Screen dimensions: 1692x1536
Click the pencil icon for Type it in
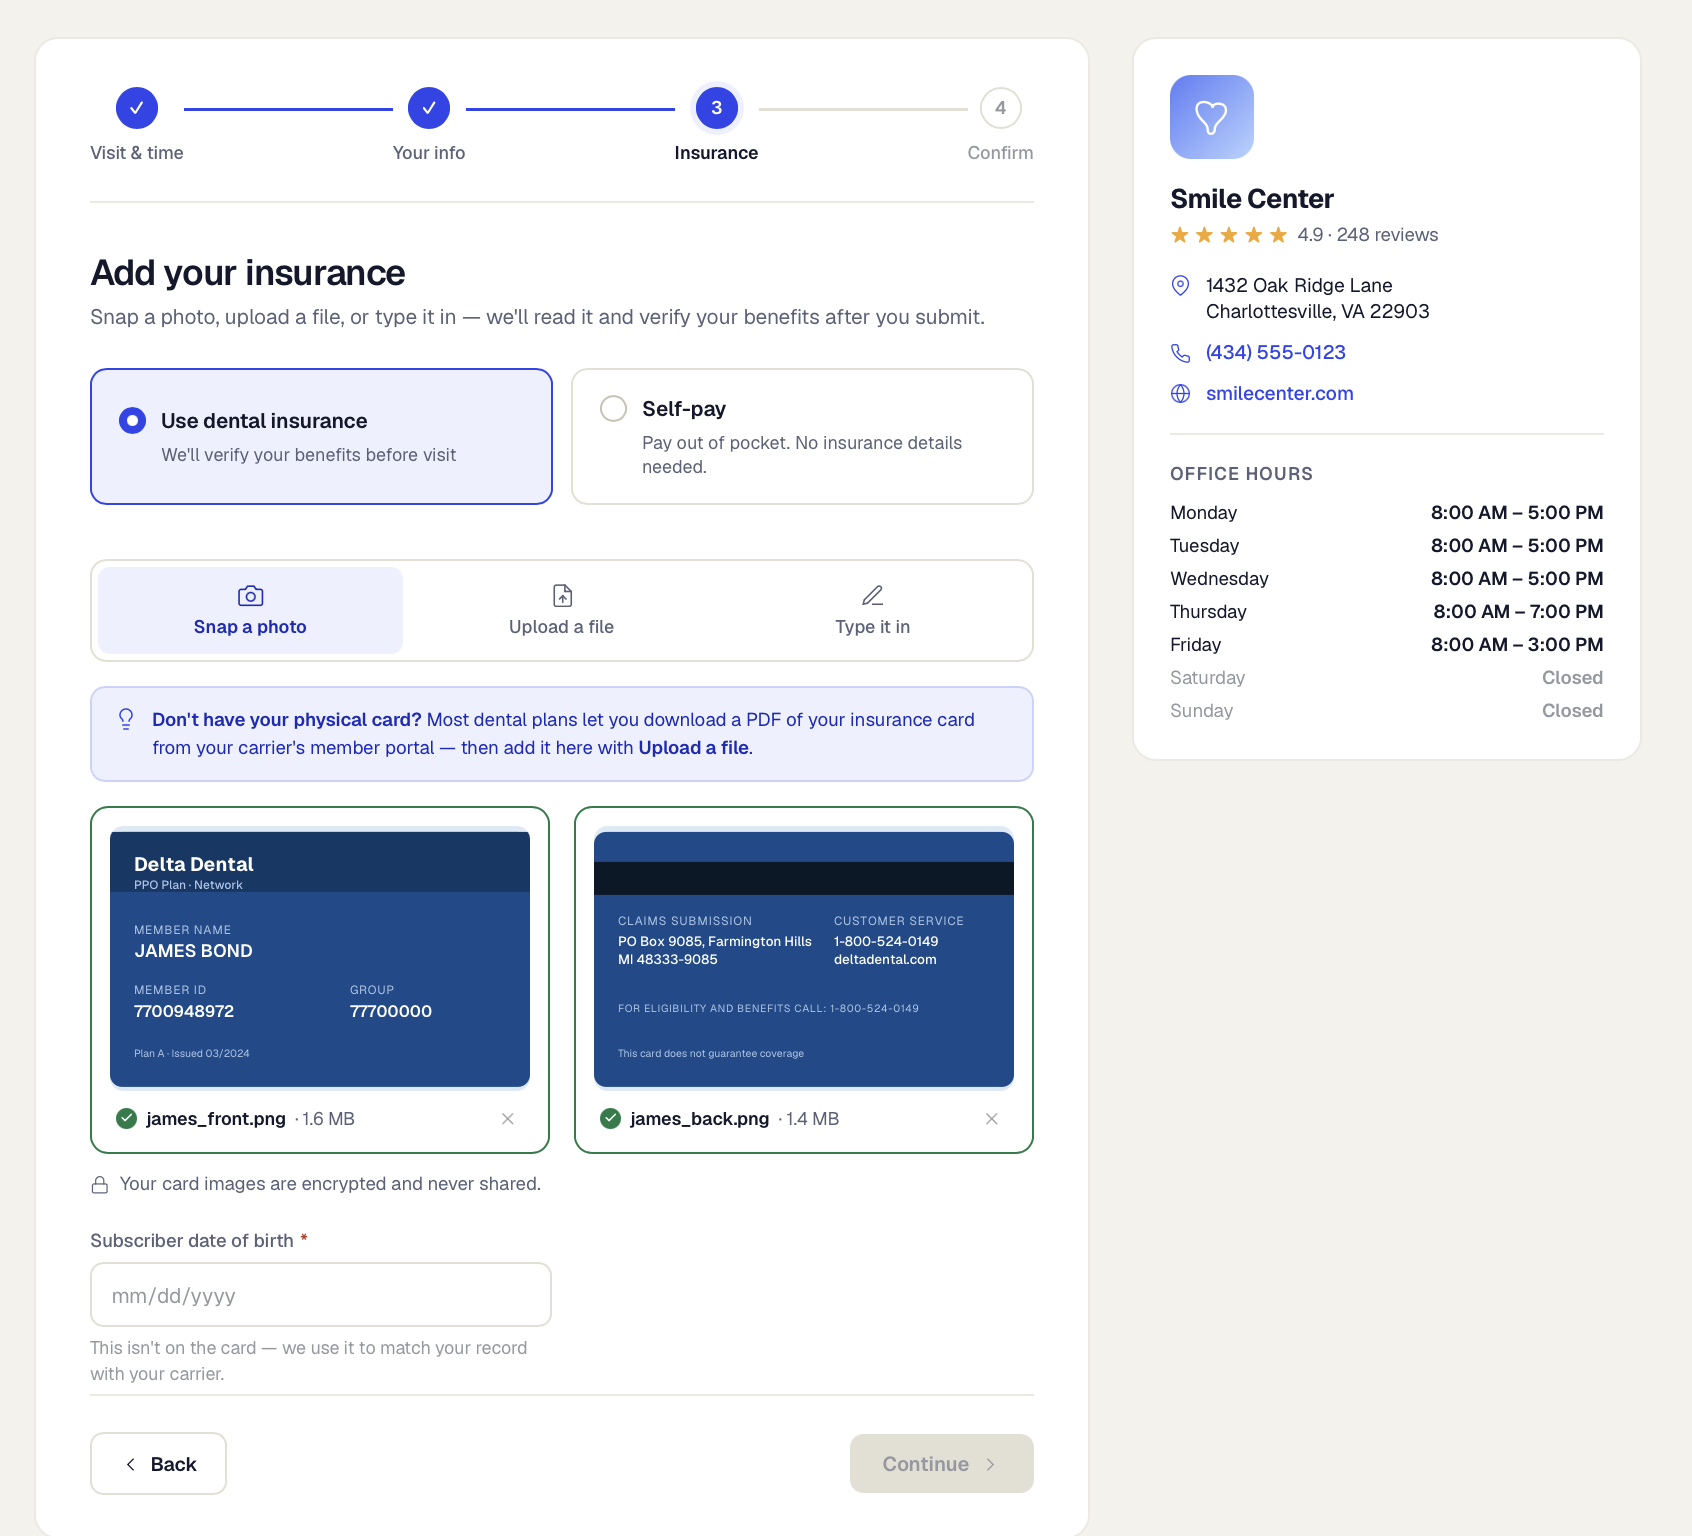coord(873,596)
